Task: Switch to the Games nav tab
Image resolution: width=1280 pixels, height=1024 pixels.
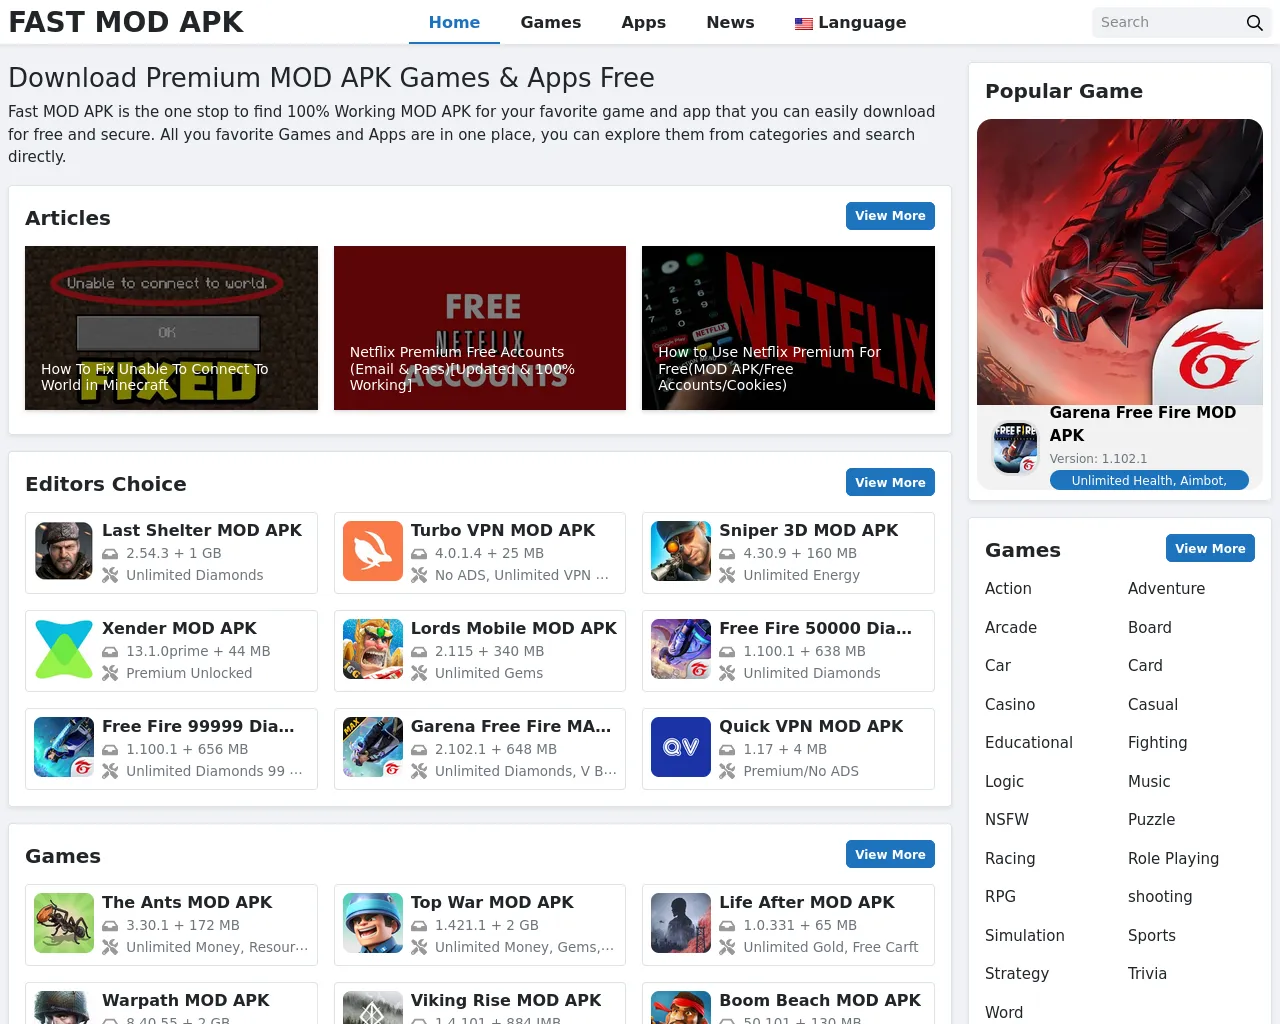Action: [x=550, y=22]
